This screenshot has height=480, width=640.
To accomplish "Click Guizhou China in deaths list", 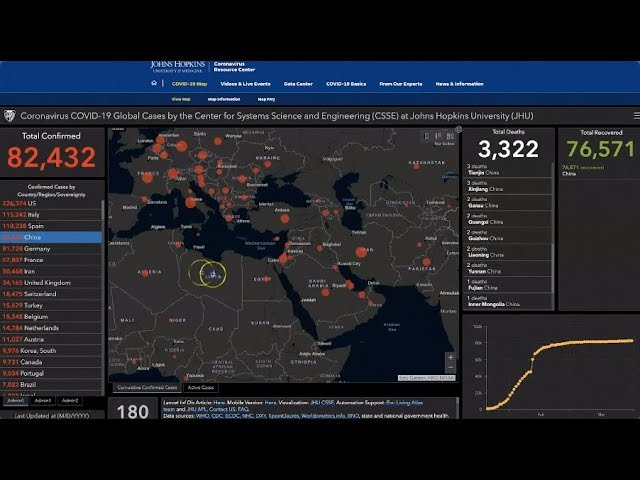I will tap(508, 235).
